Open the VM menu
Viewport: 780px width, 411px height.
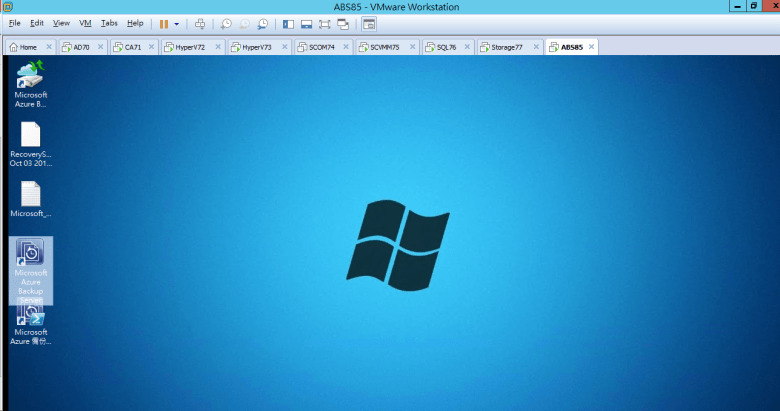pos(85,23)
